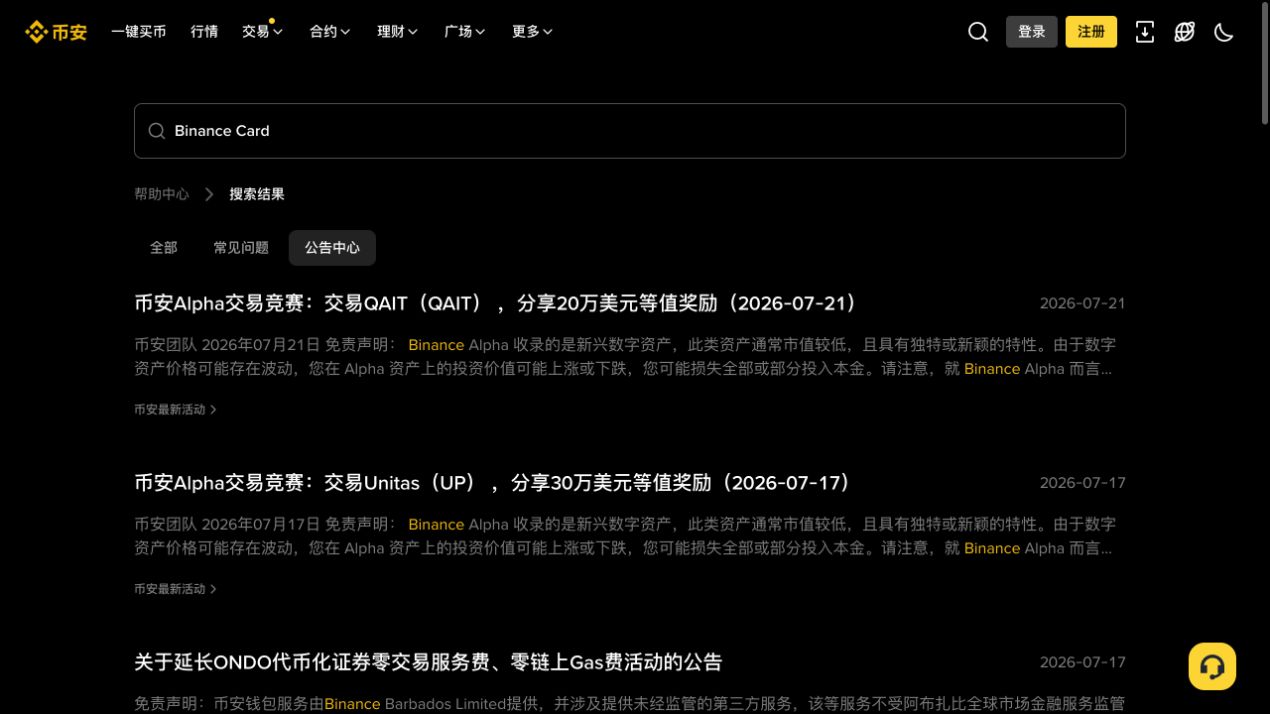Click the page vertical scrollbar
The width and height of the screenshot is (1270, 714).
click(x=1264, y=64)
